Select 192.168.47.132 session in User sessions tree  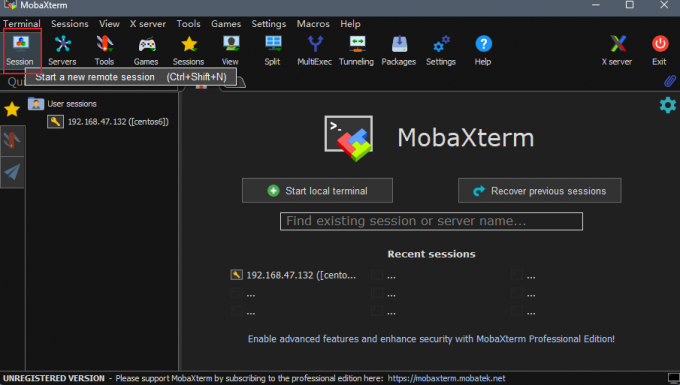pos(108,122)
